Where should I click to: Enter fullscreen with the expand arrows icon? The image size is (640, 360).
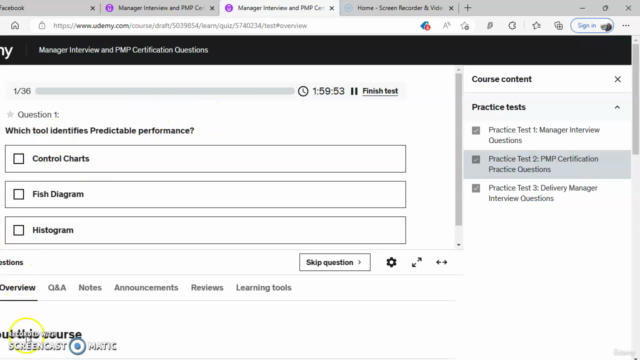coord(417,262)
